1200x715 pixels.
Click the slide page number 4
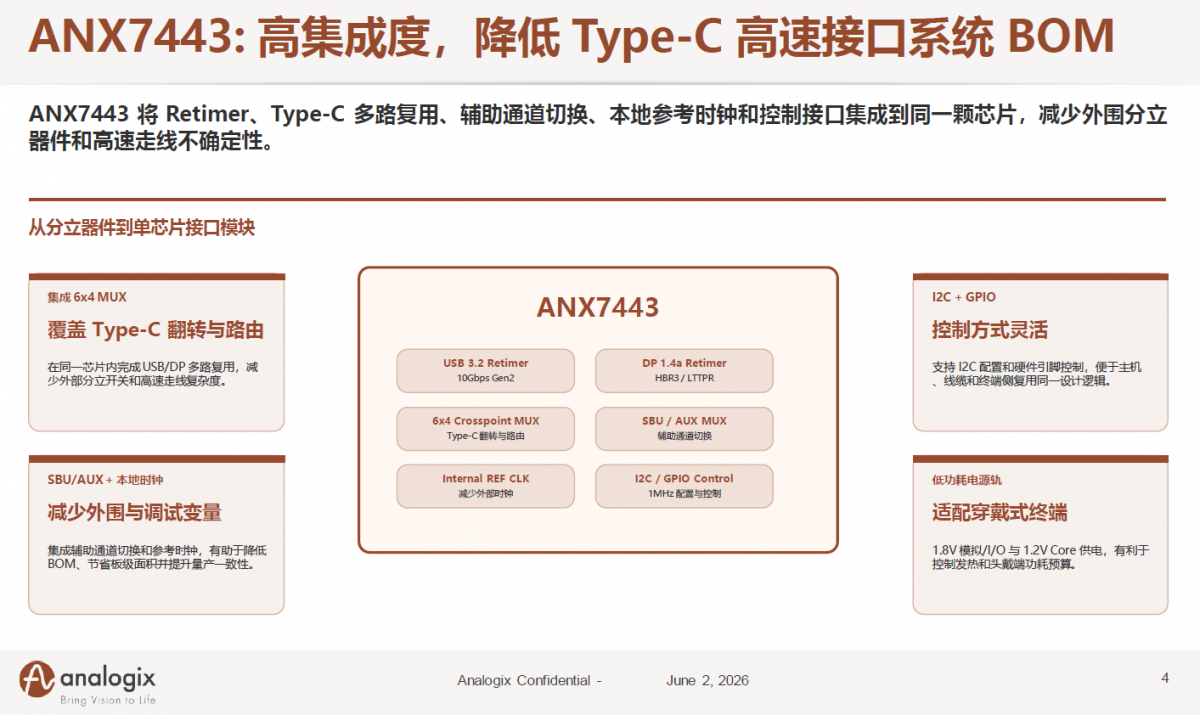[x=1165, y=678]
